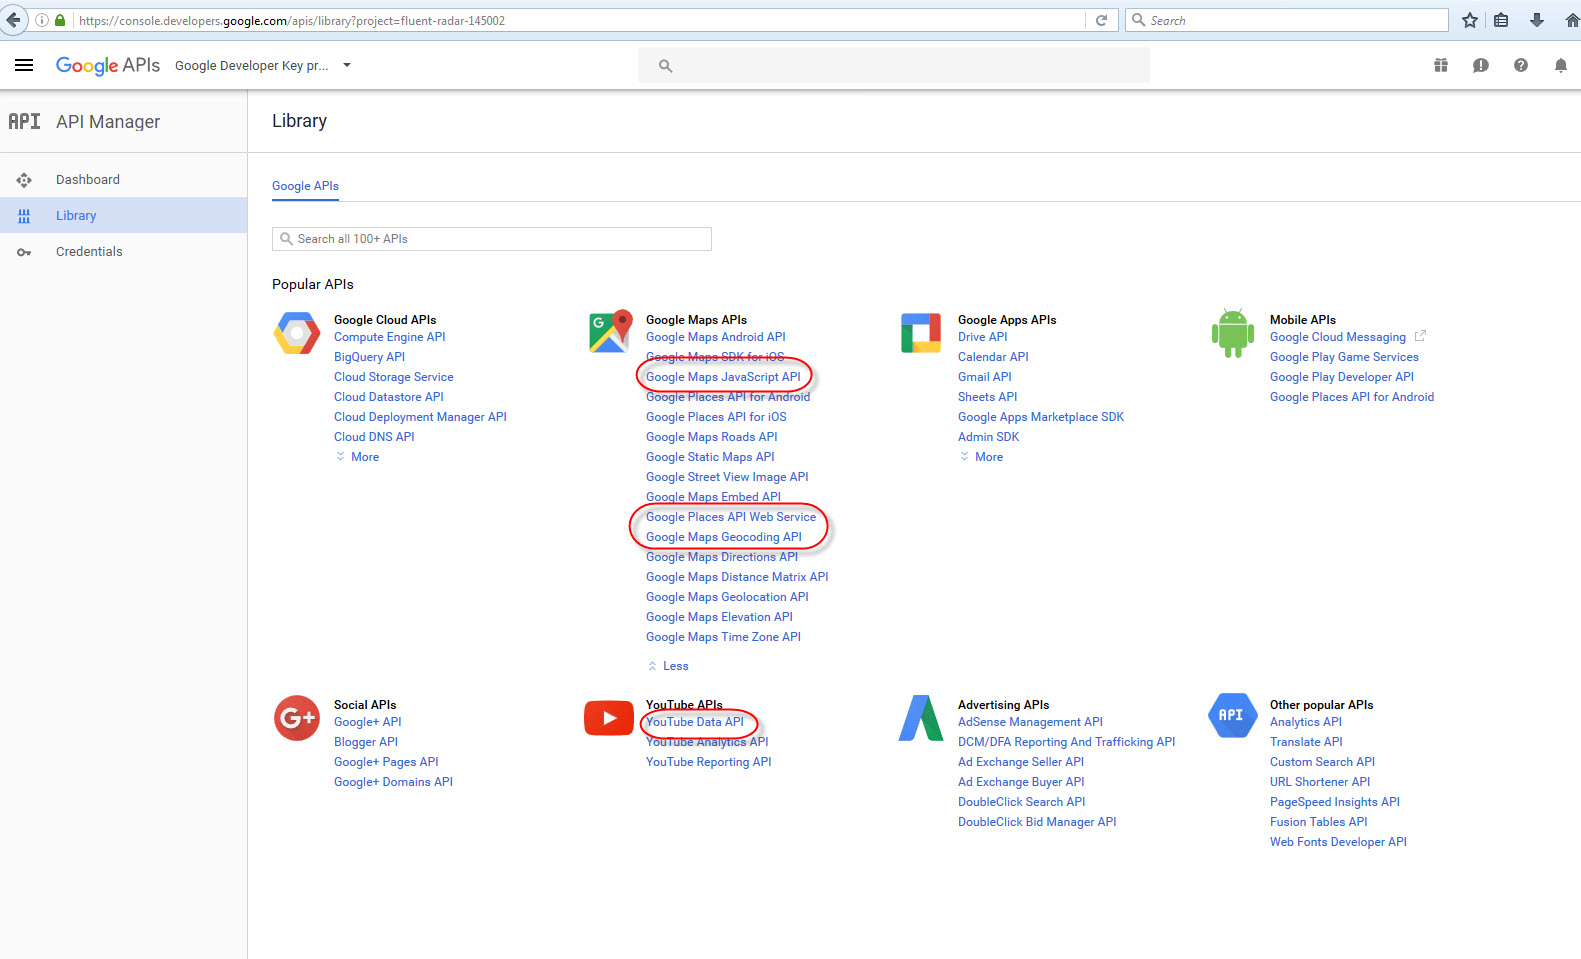
Task: Click the browser reload button
Action: click(x=1101, y=20)
